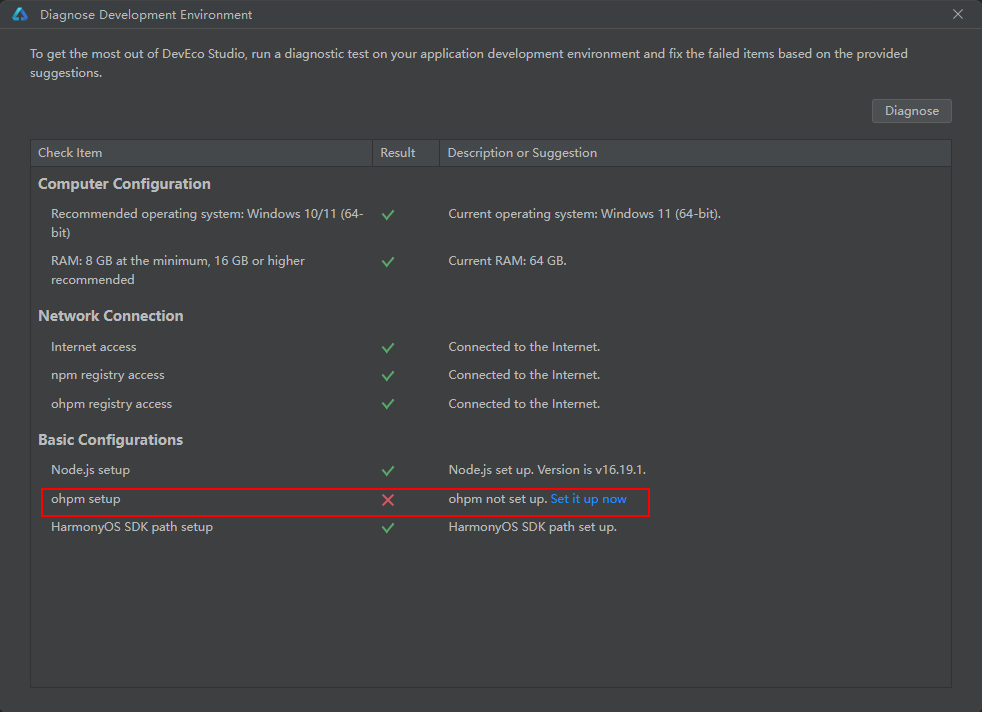Select the 'RAM: 8 GB at the minimum' item
Viewport: 982px width, 712px height.
tap(178, 270)
